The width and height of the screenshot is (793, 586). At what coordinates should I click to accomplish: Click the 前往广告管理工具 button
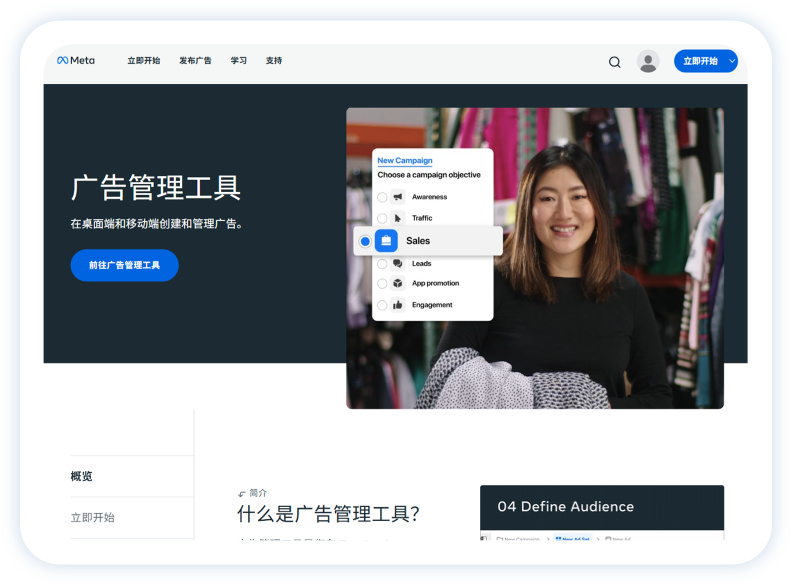[124, 265]
